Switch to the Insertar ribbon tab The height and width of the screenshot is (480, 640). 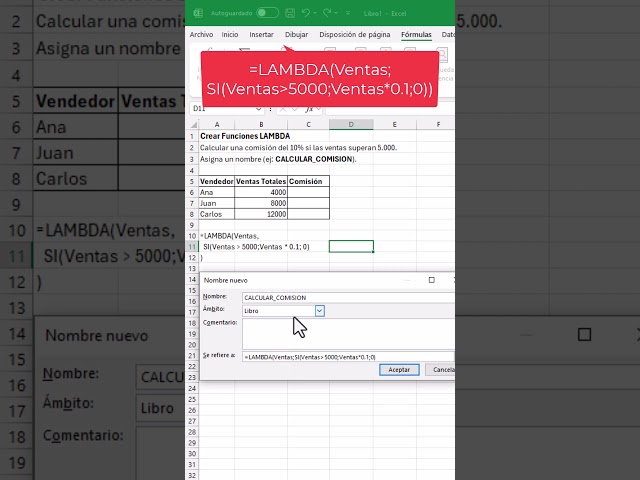(x=261, y=35)
